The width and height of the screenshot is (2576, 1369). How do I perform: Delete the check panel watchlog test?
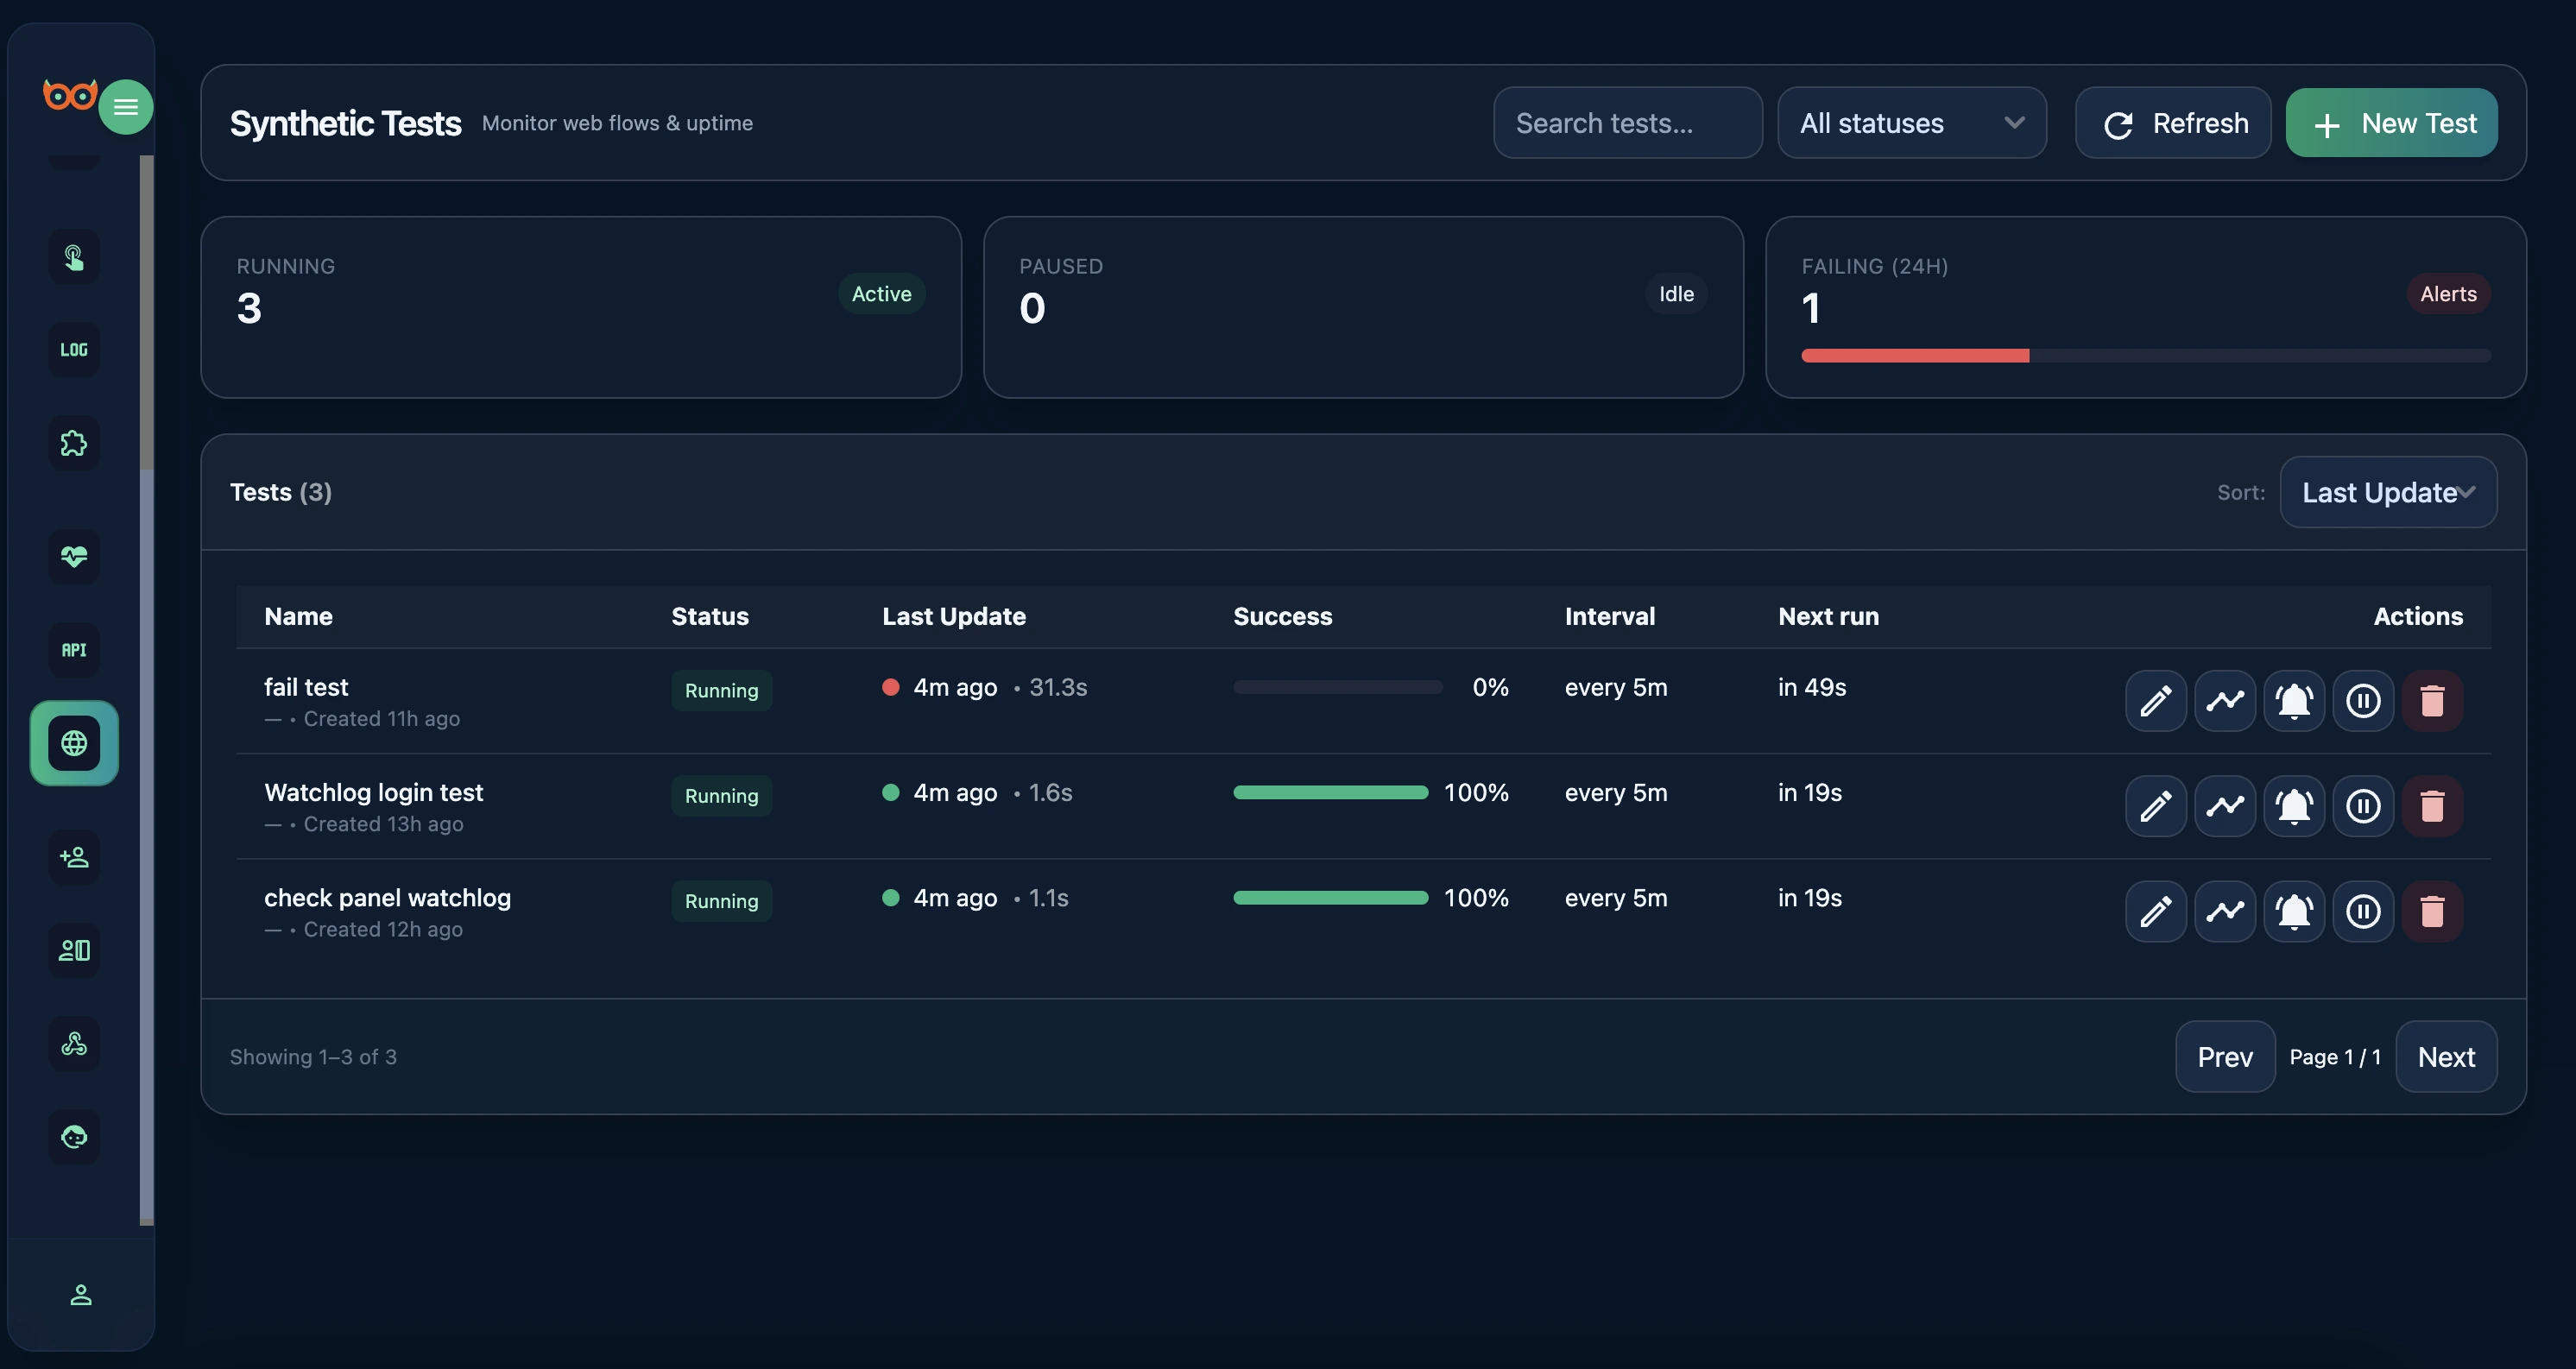coord(2433,911)
